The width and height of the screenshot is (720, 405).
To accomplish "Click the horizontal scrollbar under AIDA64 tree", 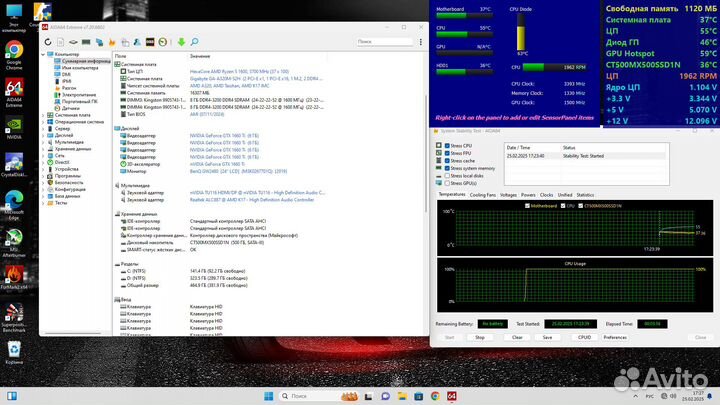I will click(73, 333).
